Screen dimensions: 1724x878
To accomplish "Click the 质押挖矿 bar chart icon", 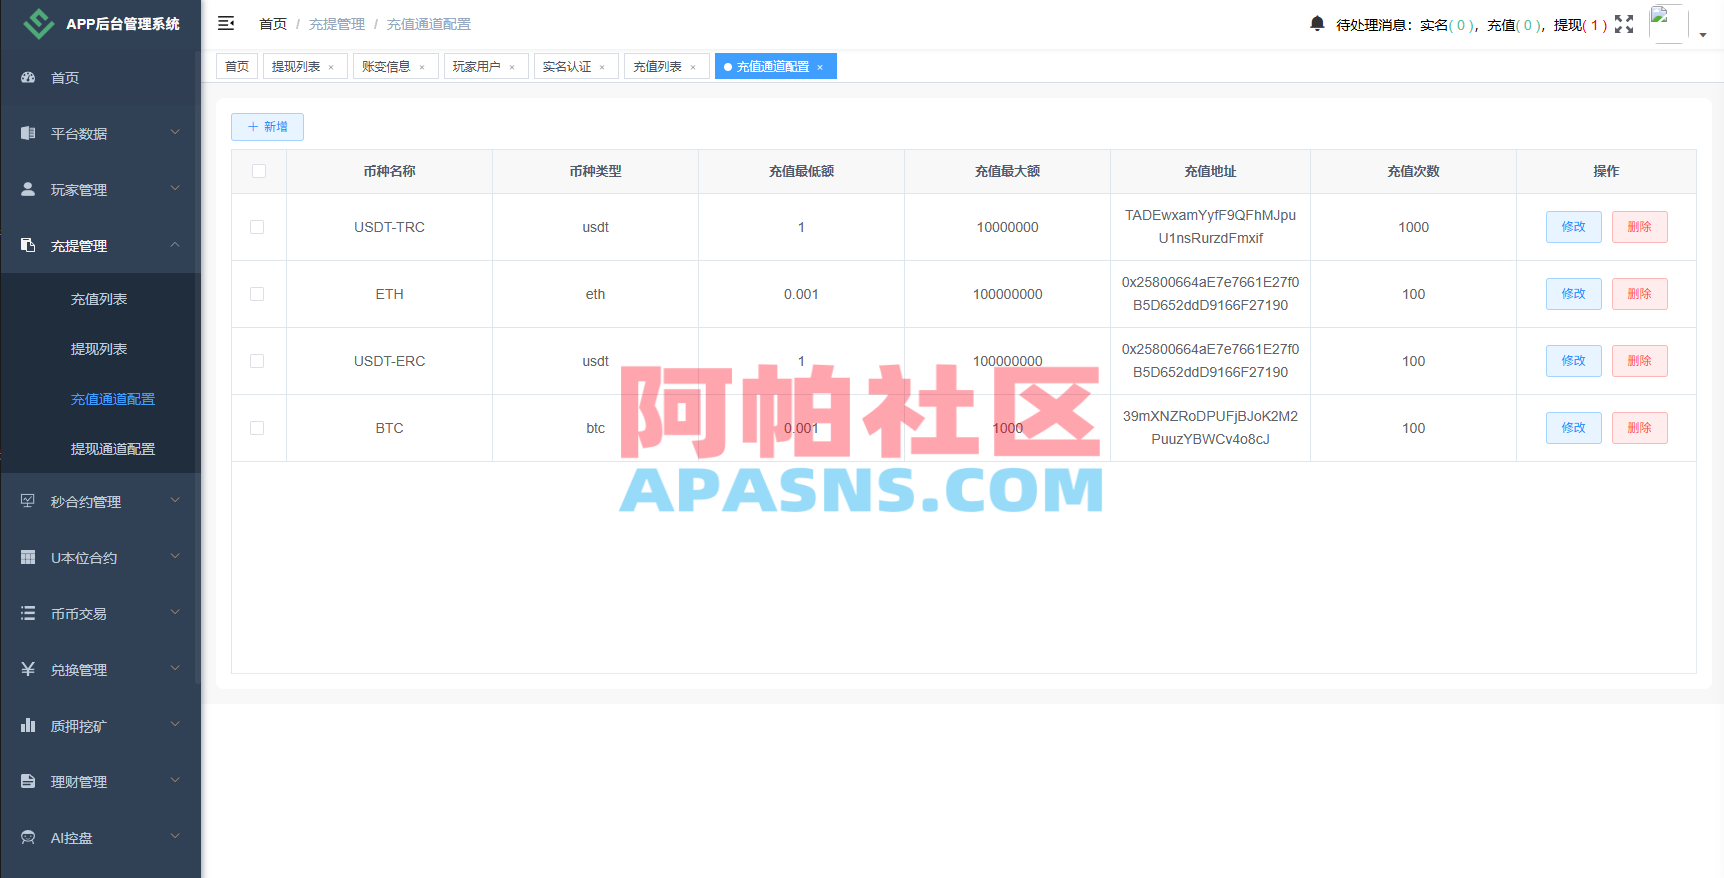I will tap(28, 725).
